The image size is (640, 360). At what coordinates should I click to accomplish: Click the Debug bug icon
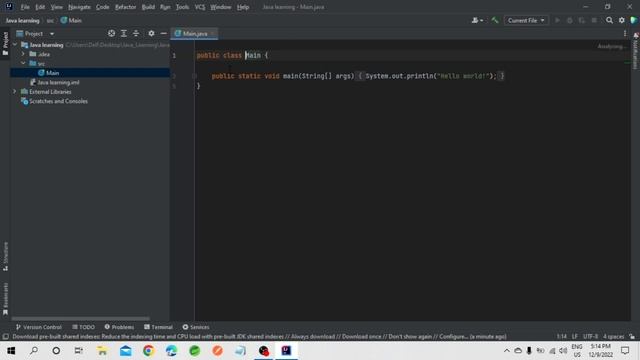click(569, 20)
